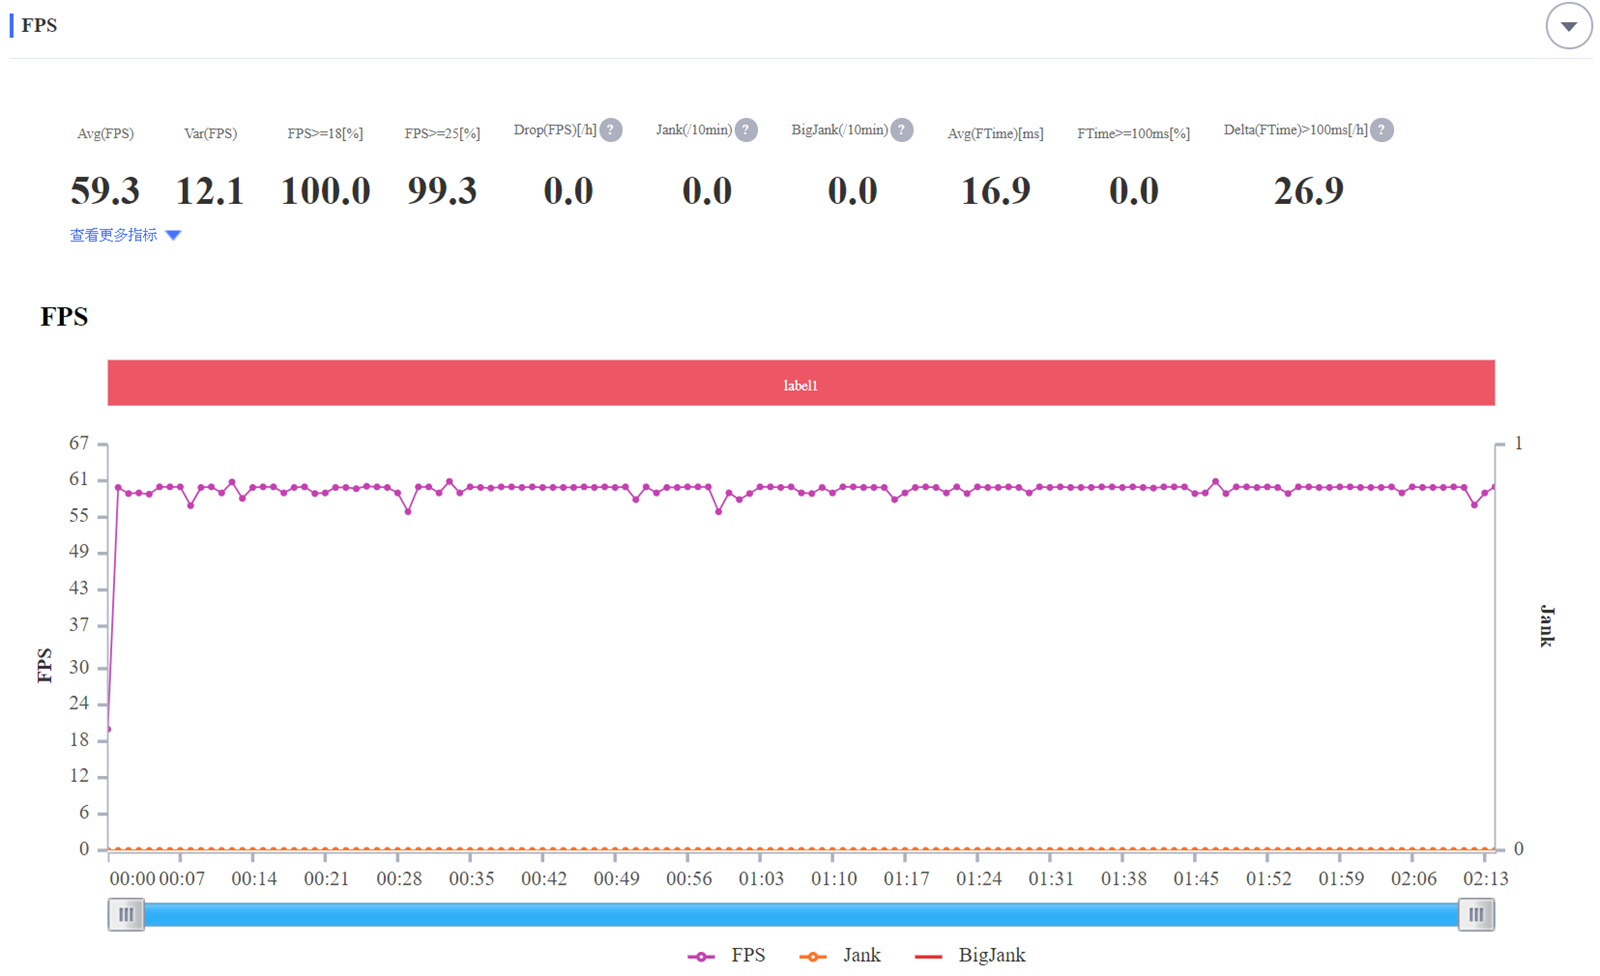Click the right handle of the time range slider
1600x976 pixels.
click(1476, 914)
